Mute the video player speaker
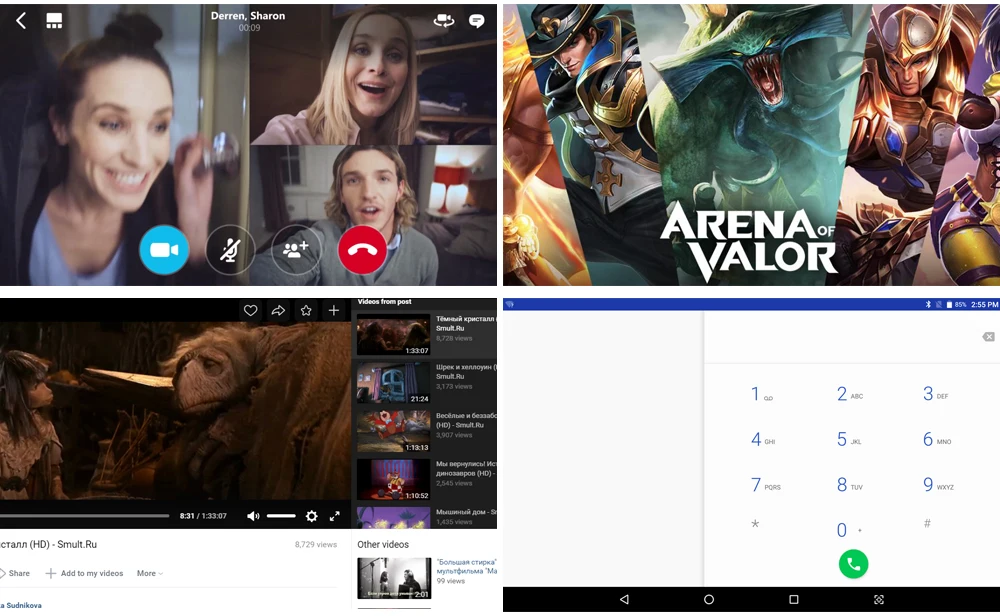This screenshot has width=1000, height=616. pyautogui.click(x=253, y=516)
